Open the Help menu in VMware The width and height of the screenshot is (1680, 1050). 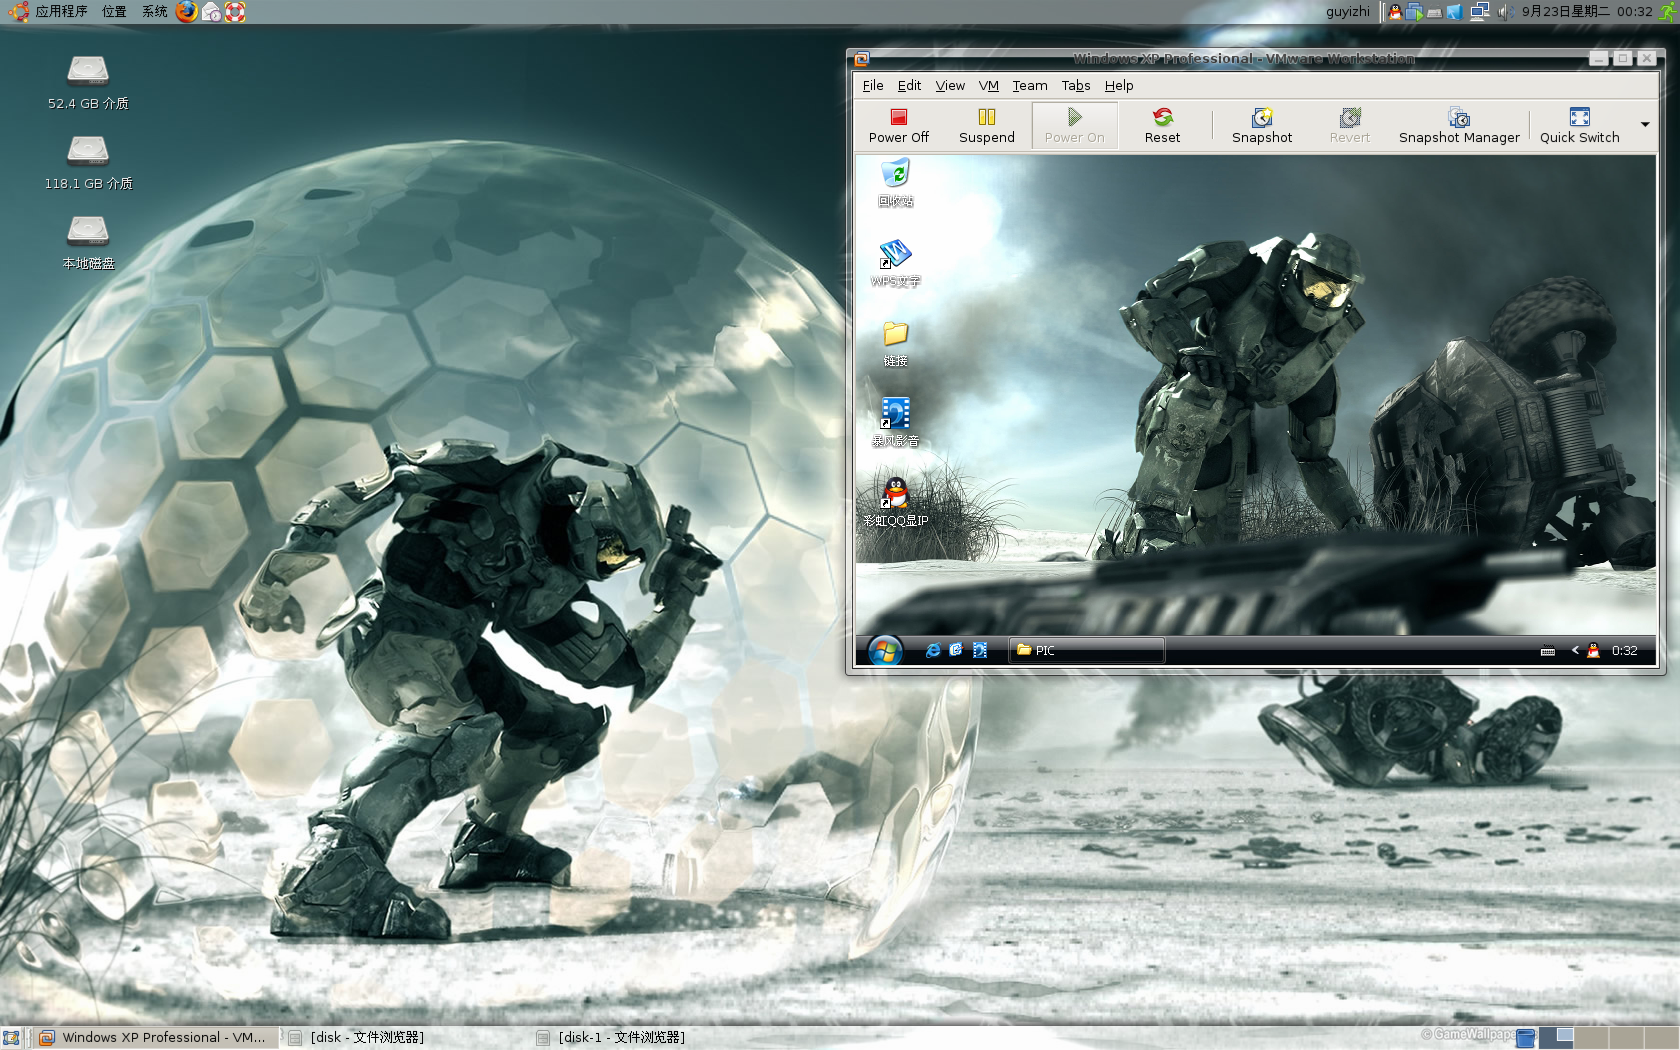click(1119, 85)
